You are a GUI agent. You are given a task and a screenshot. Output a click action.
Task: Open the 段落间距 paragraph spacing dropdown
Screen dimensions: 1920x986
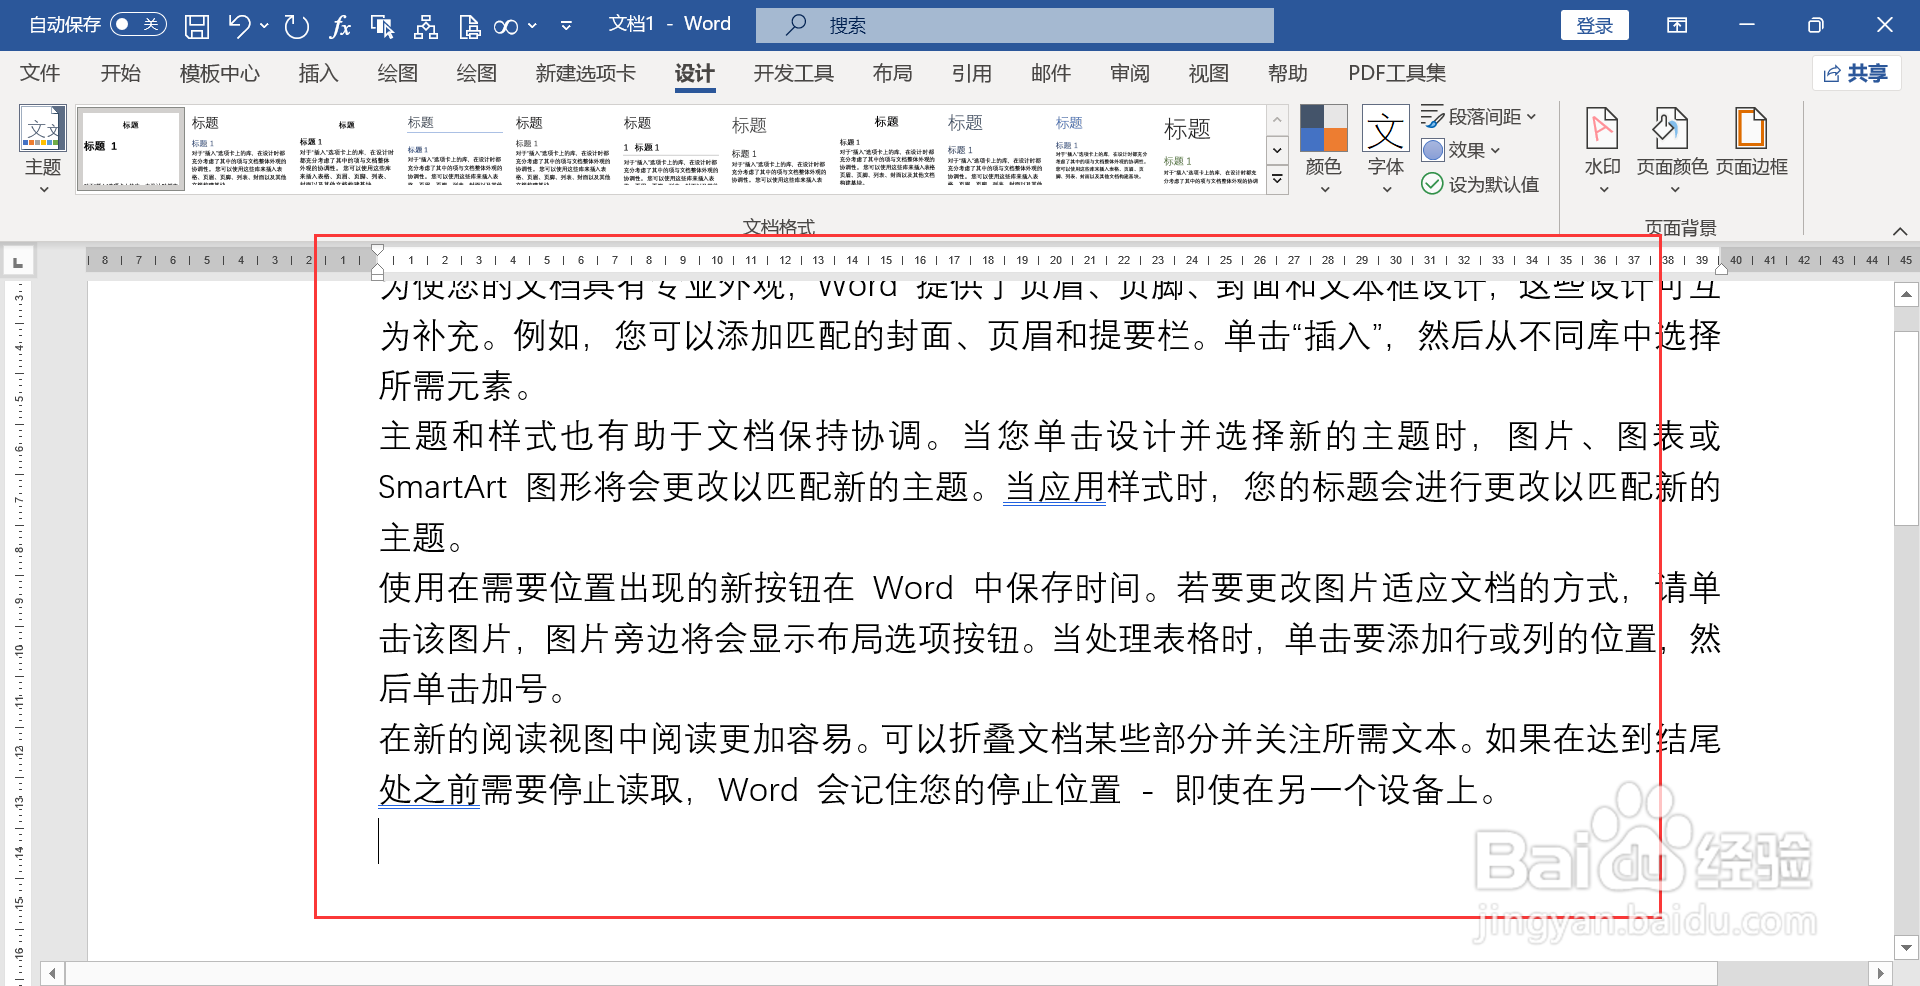pos(1479,117)
